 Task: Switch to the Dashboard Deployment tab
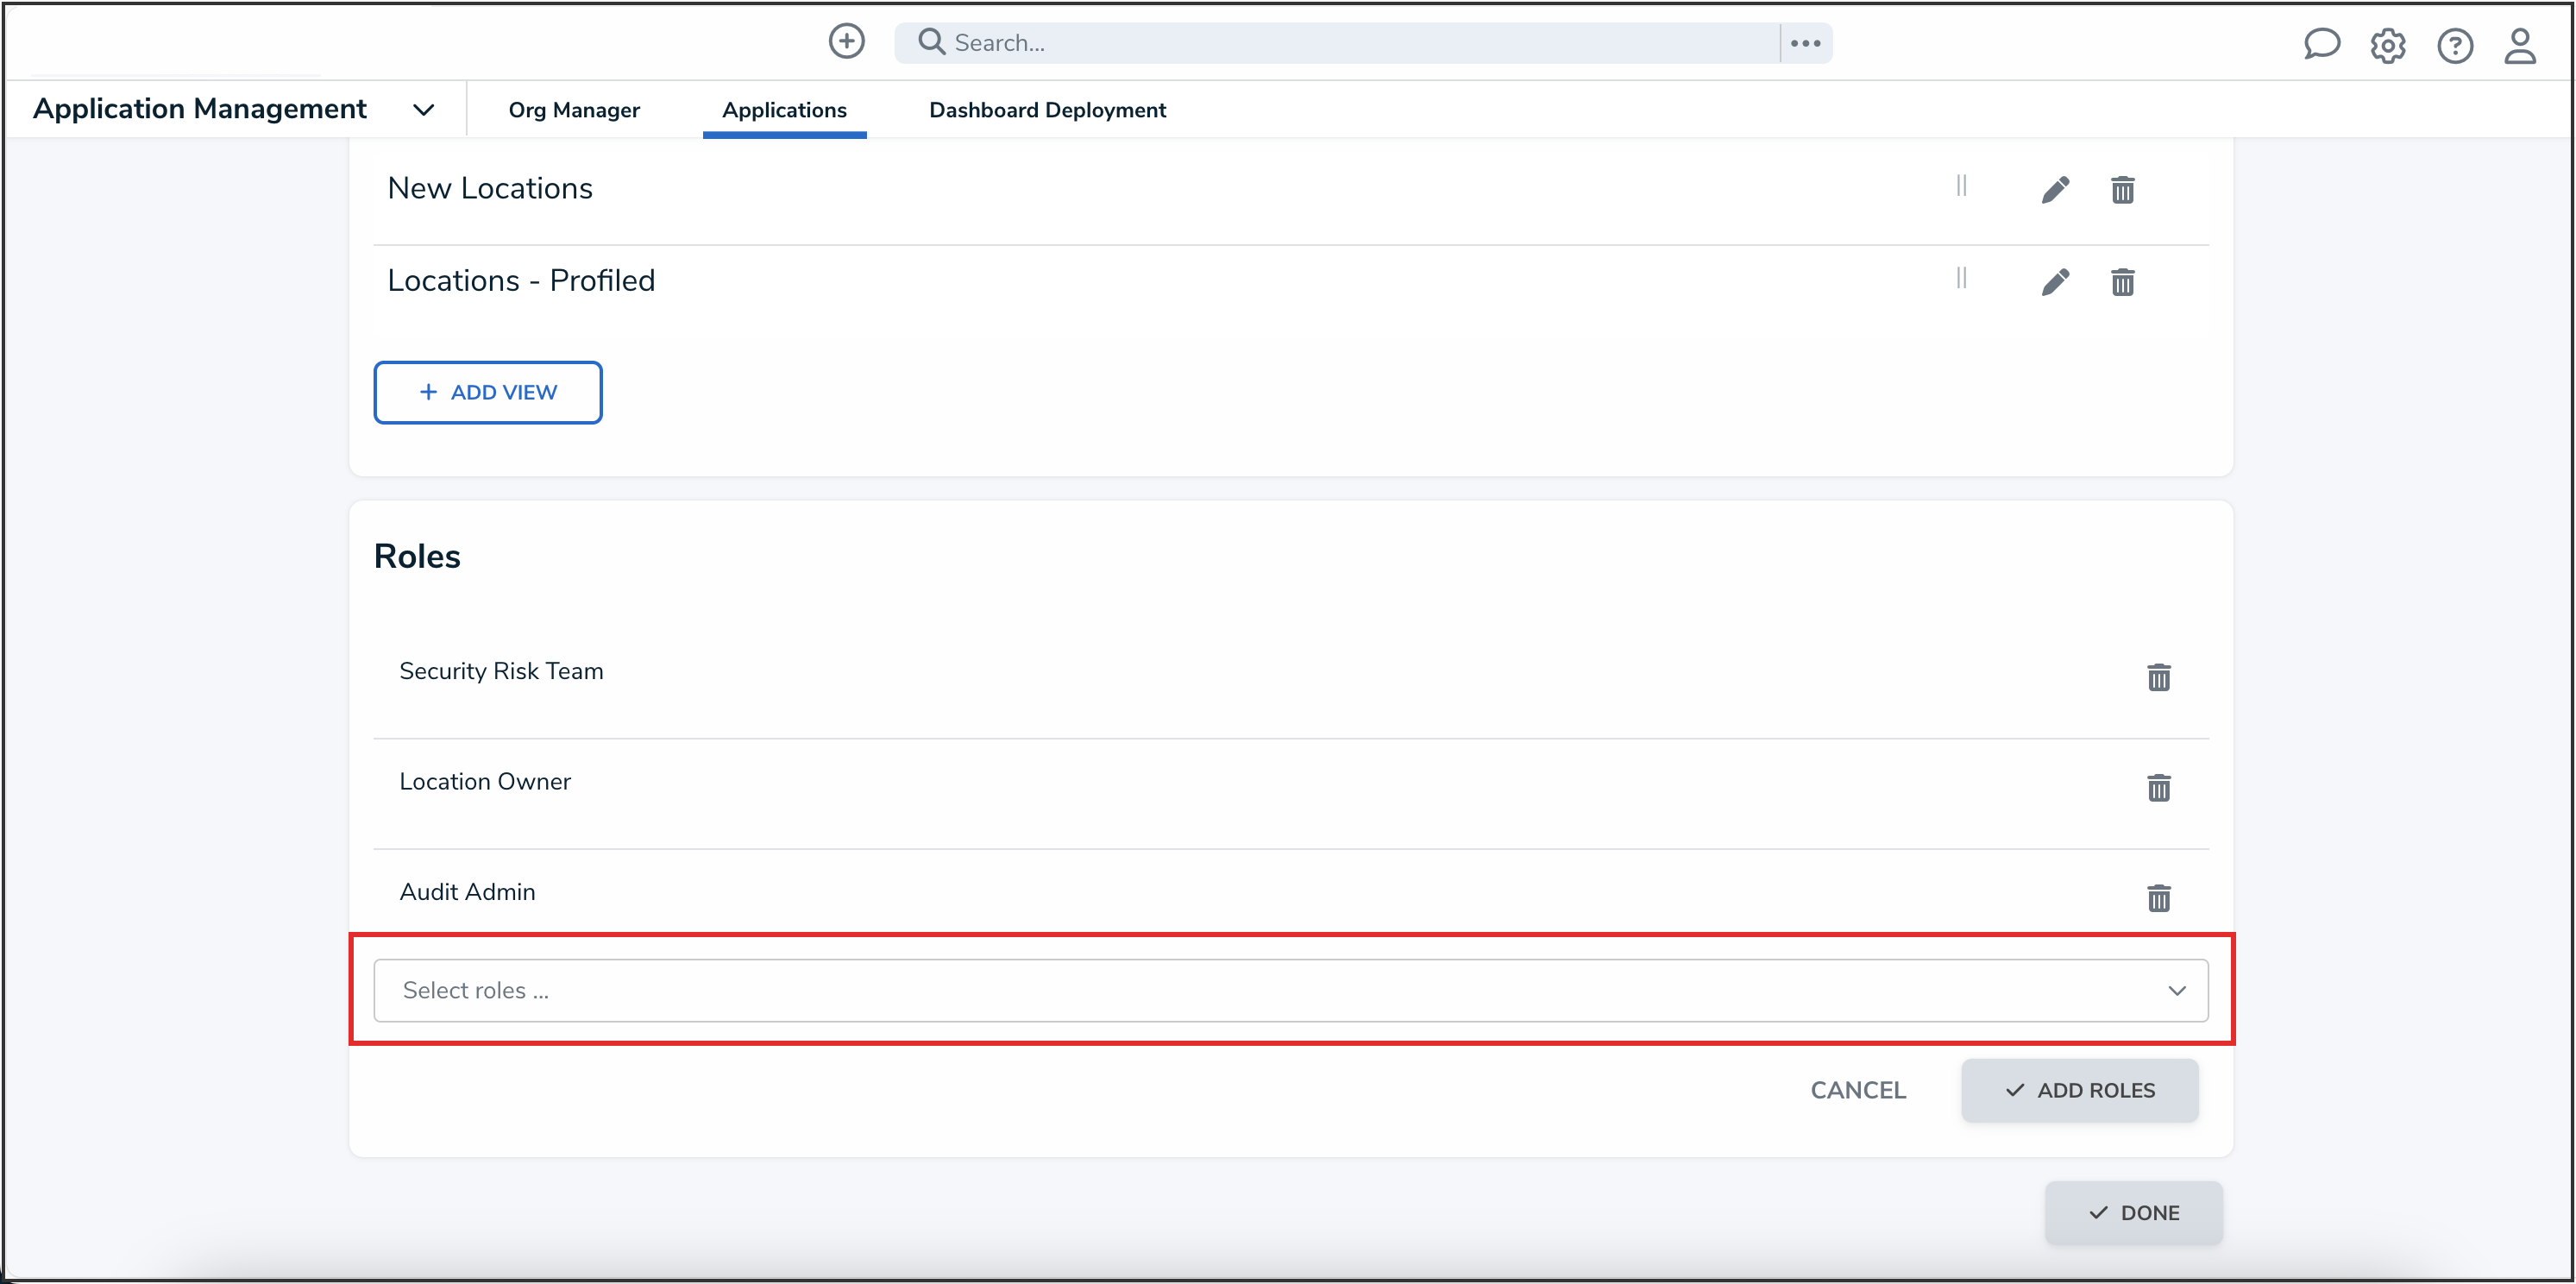[1047, 110]
